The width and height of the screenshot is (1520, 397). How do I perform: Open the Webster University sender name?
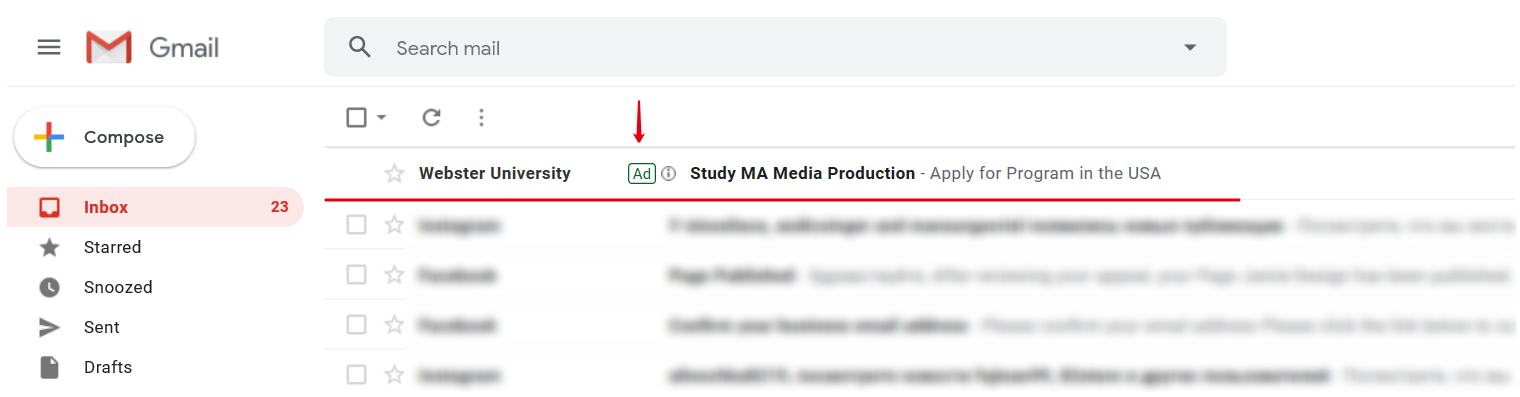click(495, 173)
